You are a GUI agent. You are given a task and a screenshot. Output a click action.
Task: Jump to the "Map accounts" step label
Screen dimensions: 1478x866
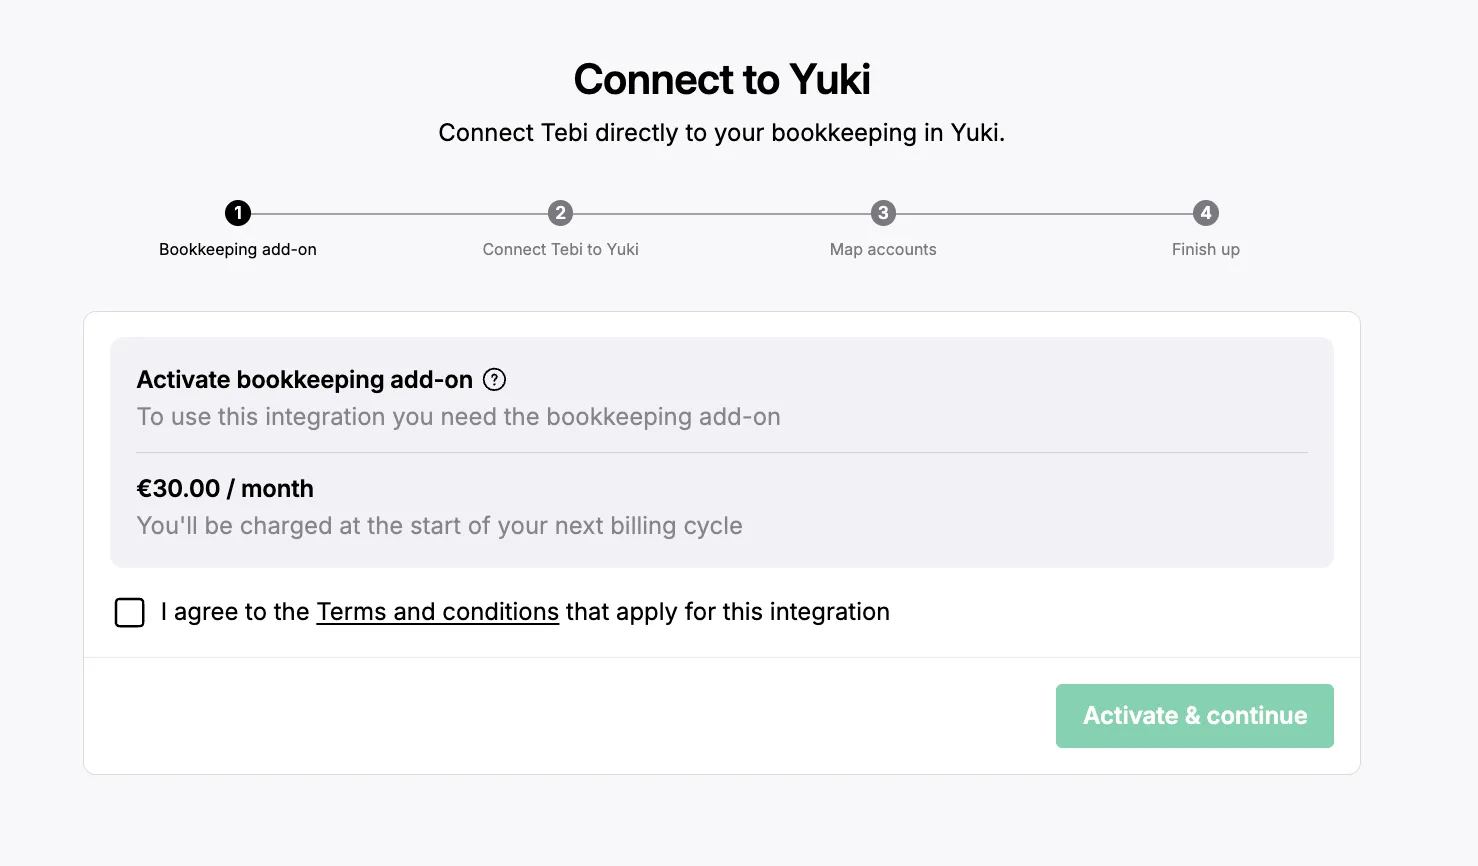pyautogui.click(x=883, y=250)
